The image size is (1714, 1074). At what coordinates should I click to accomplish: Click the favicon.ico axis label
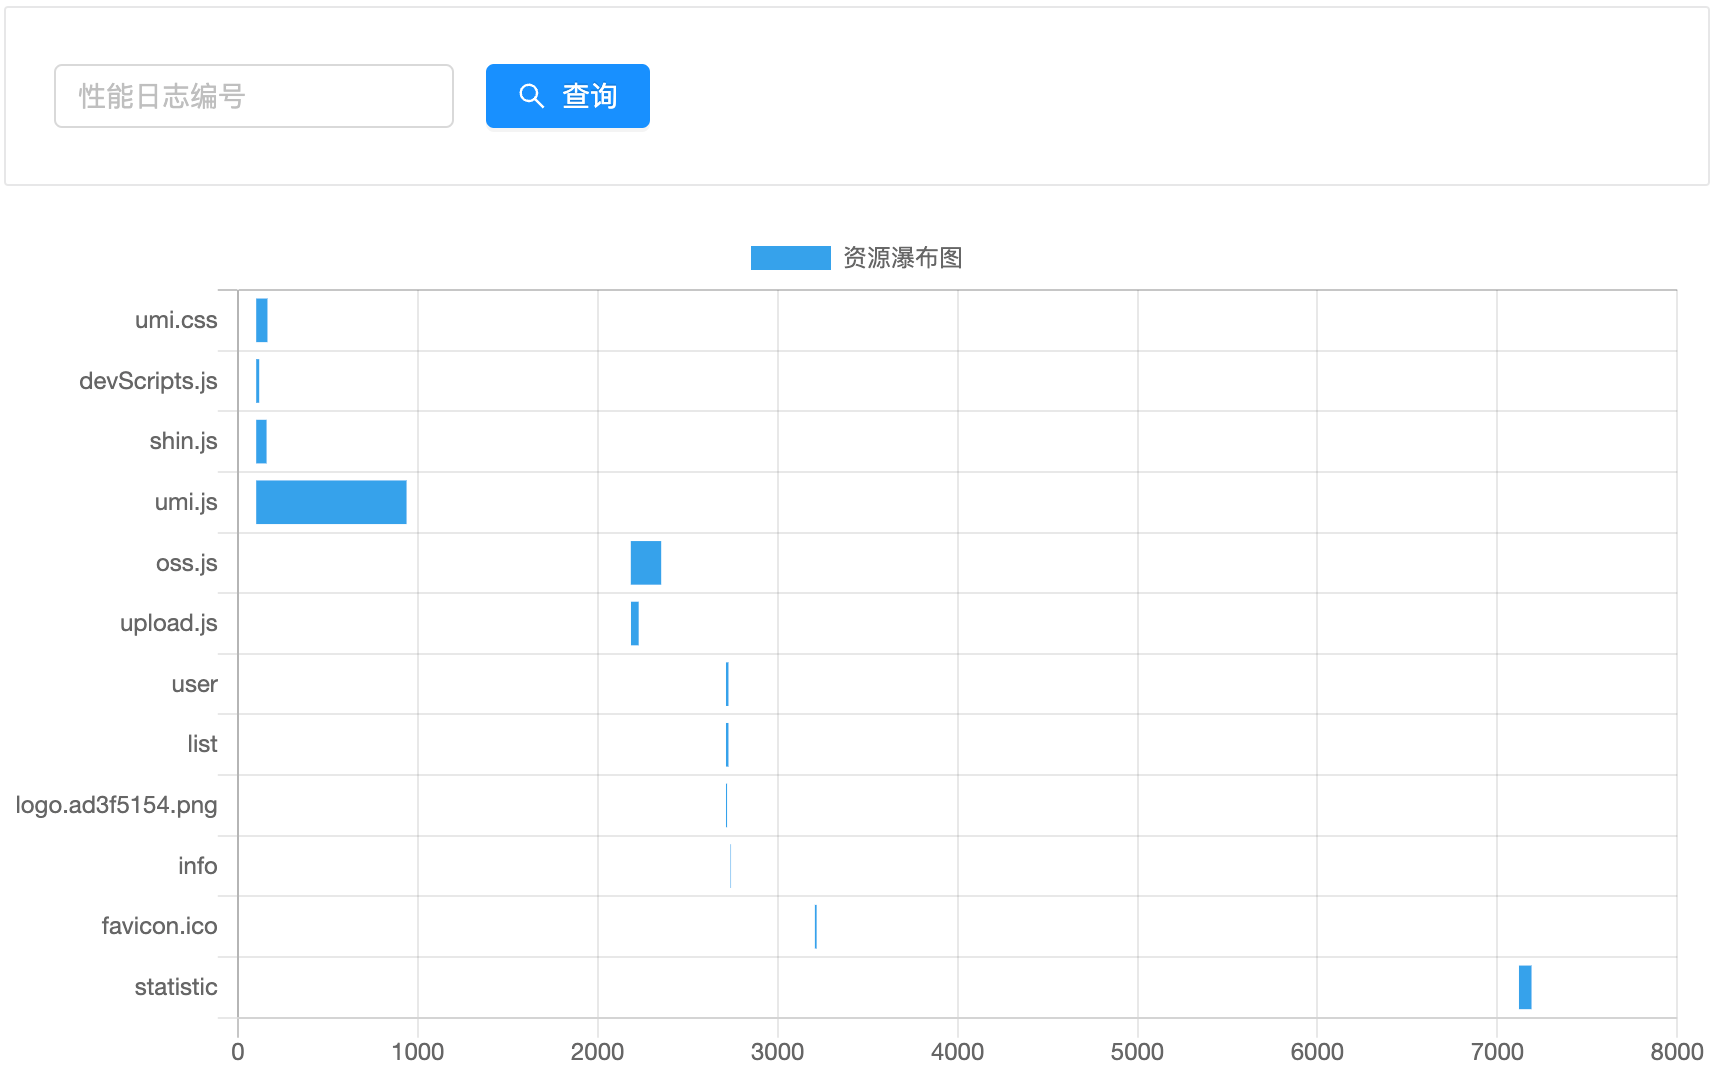click(x=159, y=926)
